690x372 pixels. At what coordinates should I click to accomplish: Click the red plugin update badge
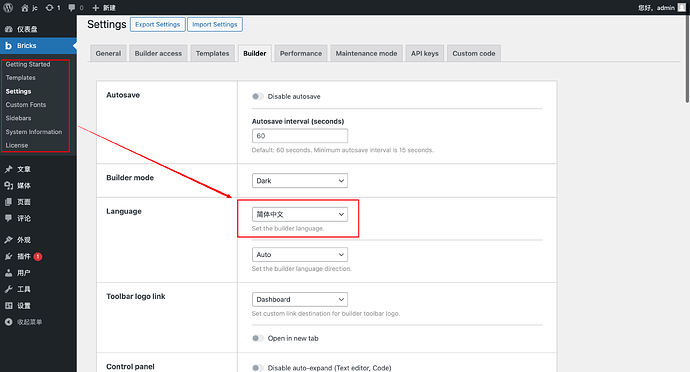tap(38, 257)
